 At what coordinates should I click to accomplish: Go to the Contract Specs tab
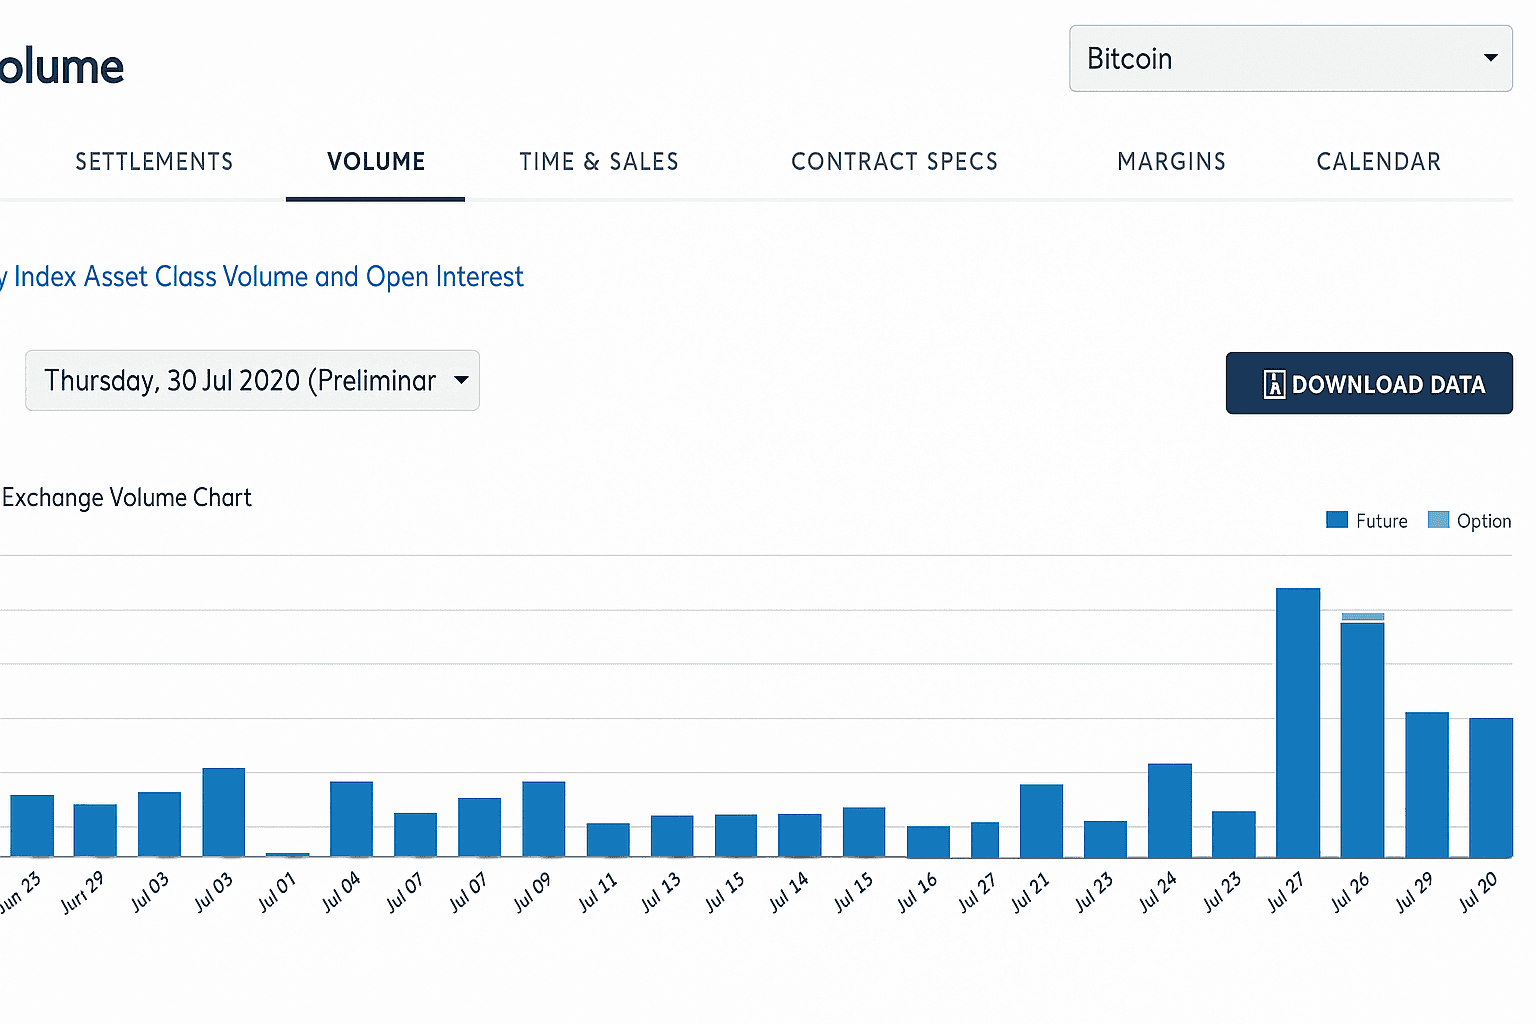894,162
